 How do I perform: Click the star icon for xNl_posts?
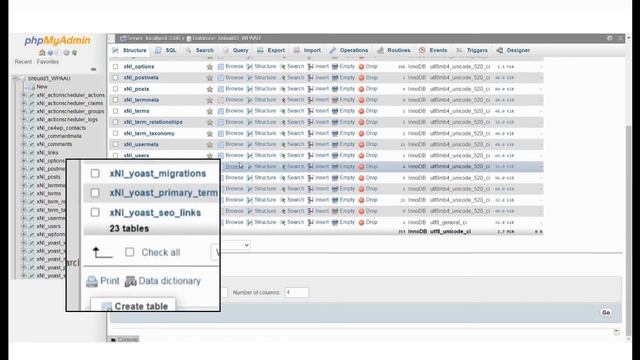click(x=210, y=89)
